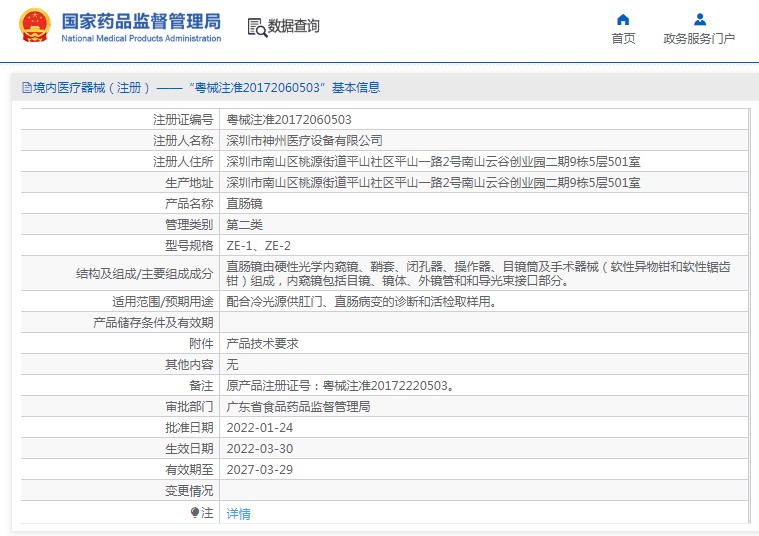Click the 管理类别 label
Viewport: 759px width, 536px height.
[189, 225]
